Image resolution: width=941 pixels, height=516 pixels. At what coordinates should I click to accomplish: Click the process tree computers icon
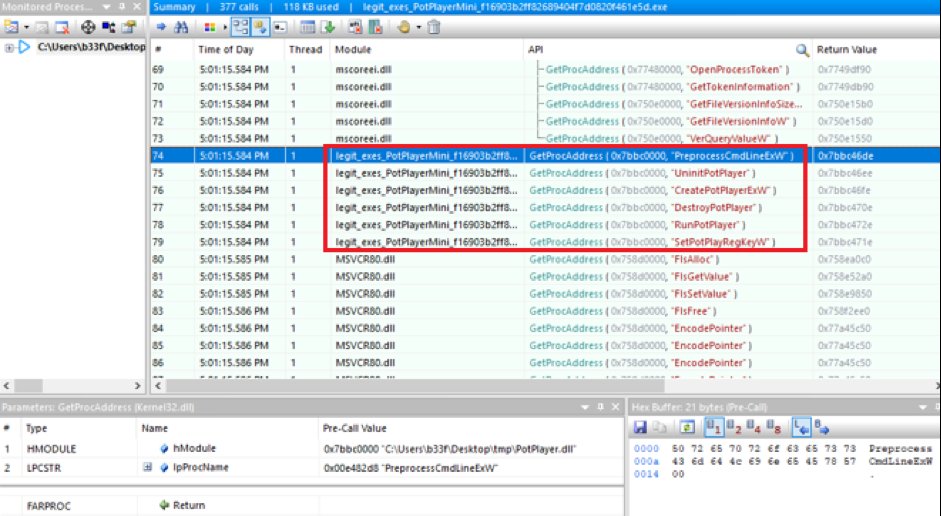coord(109,27)
